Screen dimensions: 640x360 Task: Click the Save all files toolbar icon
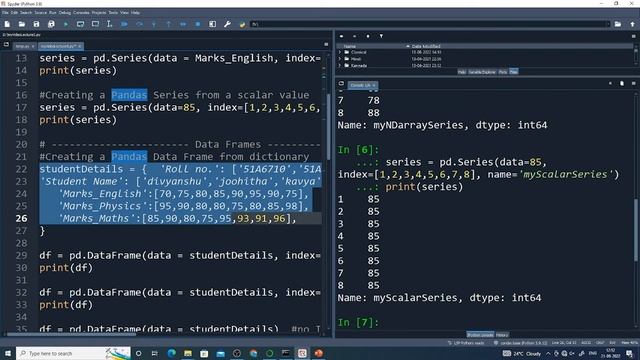pos(51,24)
